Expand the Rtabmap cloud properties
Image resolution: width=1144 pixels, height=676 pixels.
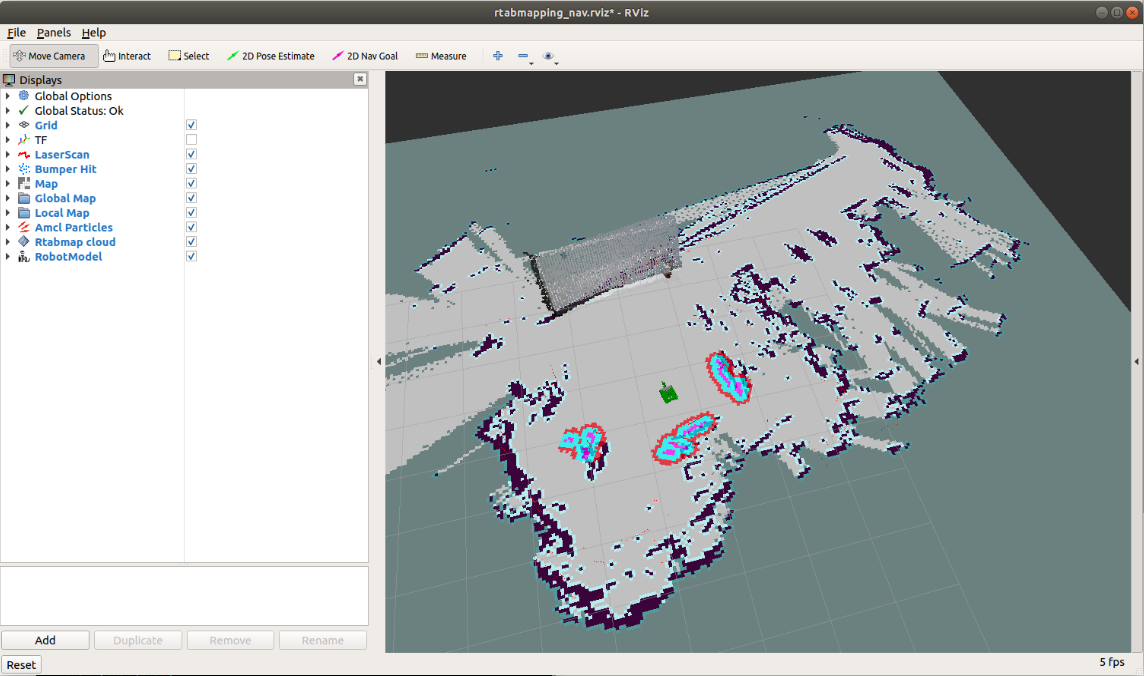pyautogui.click(x=8, y=241)
